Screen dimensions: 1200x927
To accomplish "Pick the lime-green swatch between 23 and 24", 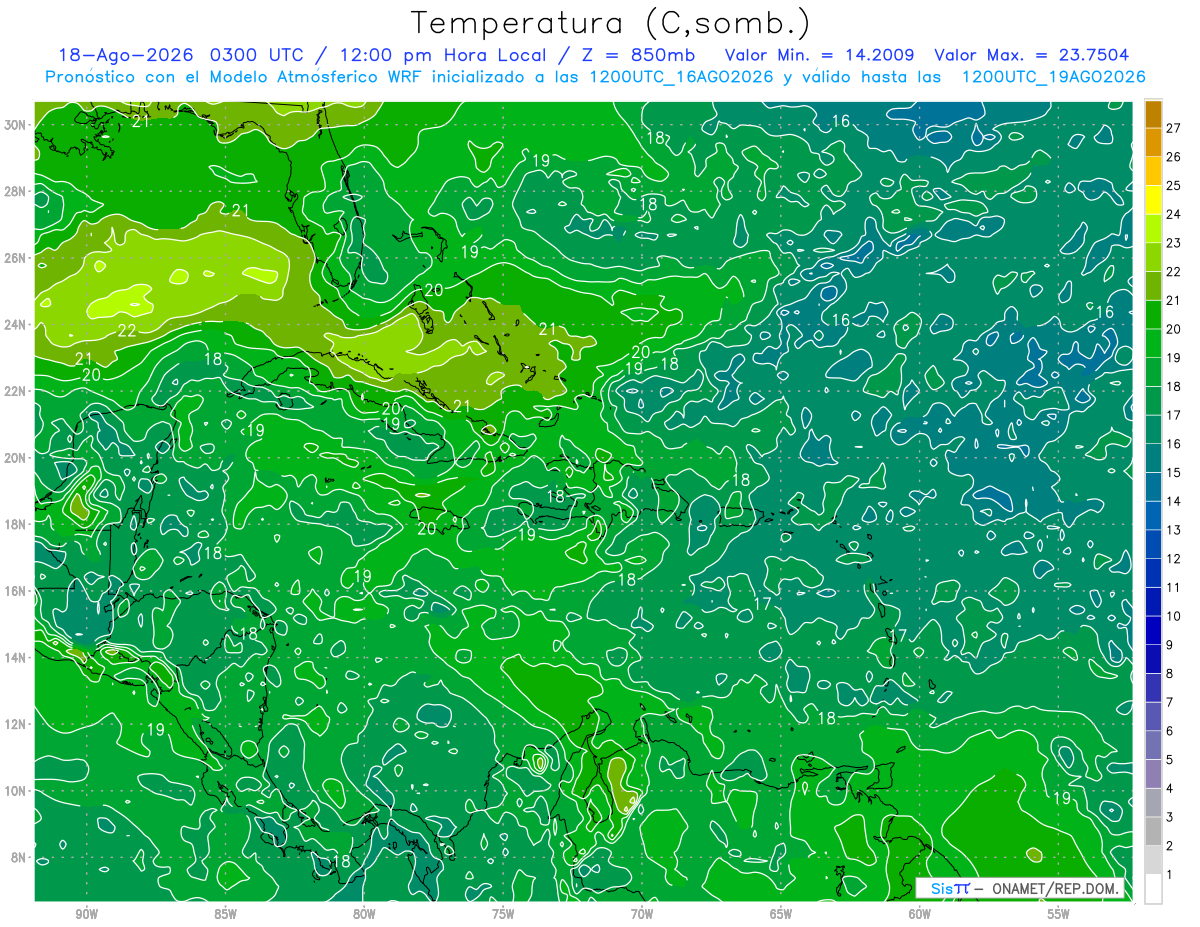I will 1153,228.
